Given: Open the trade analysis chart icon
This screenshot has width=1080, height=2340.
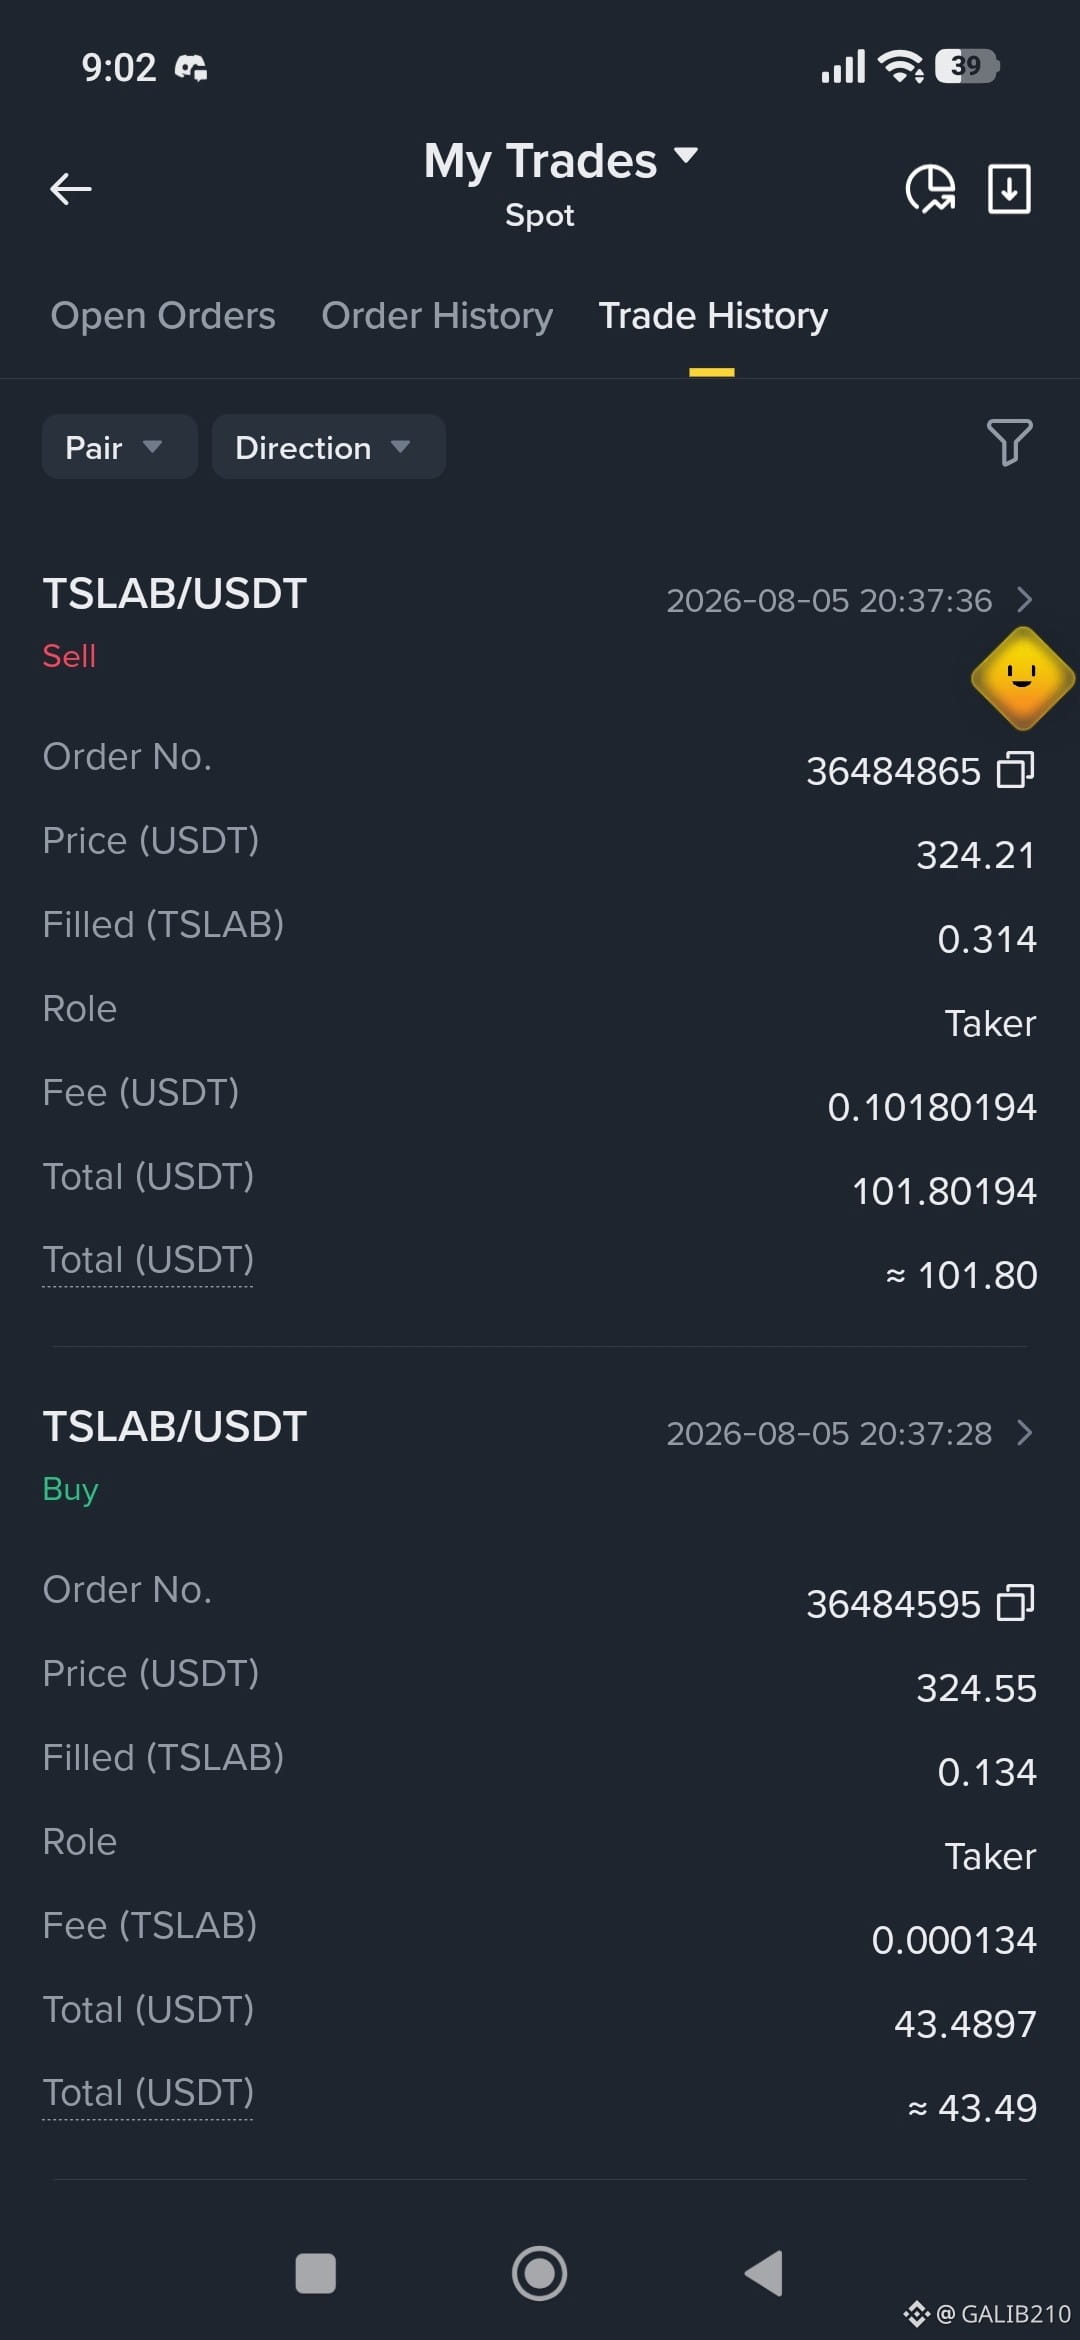Looking at the screenshot, I should (930, 188).
